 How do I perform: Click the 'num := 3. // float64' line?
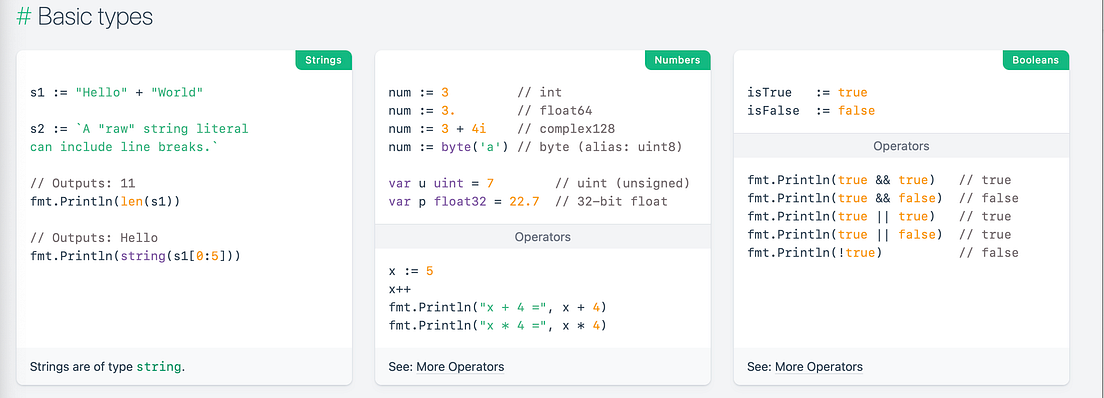[491, 111]
